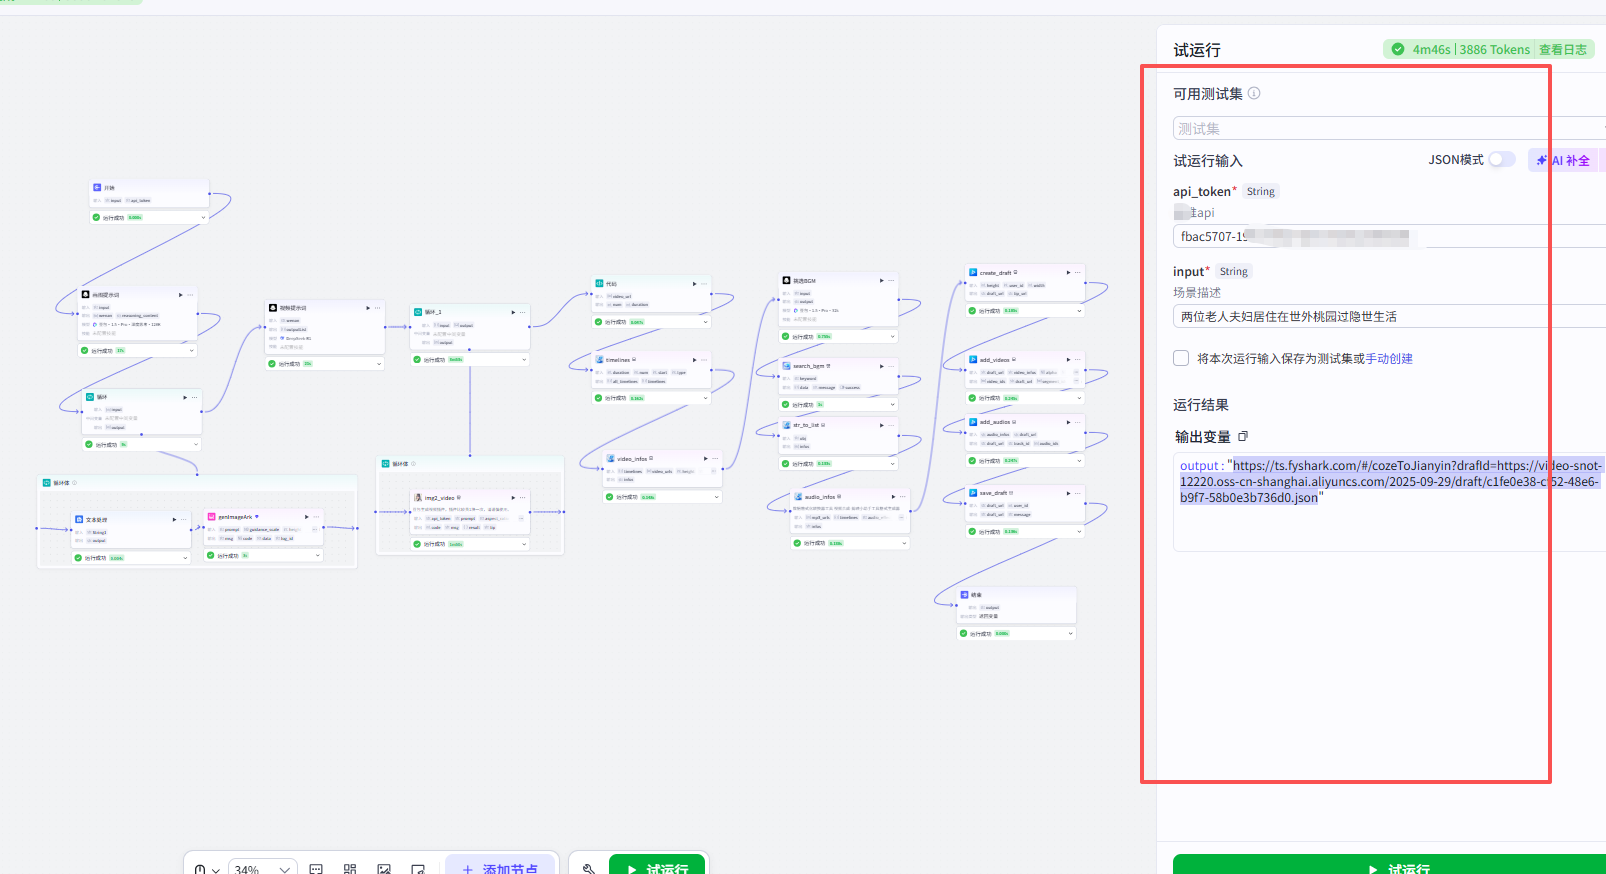The image size is (1606, 874).
Task: Click the add_videos node icon
Action: (x=973, y=359)
